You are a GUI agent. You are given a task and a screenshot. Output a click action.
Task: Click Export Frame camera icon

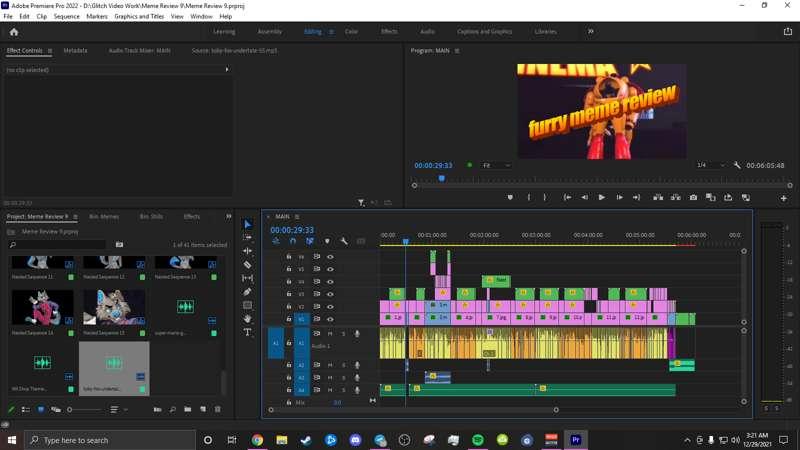693,197
